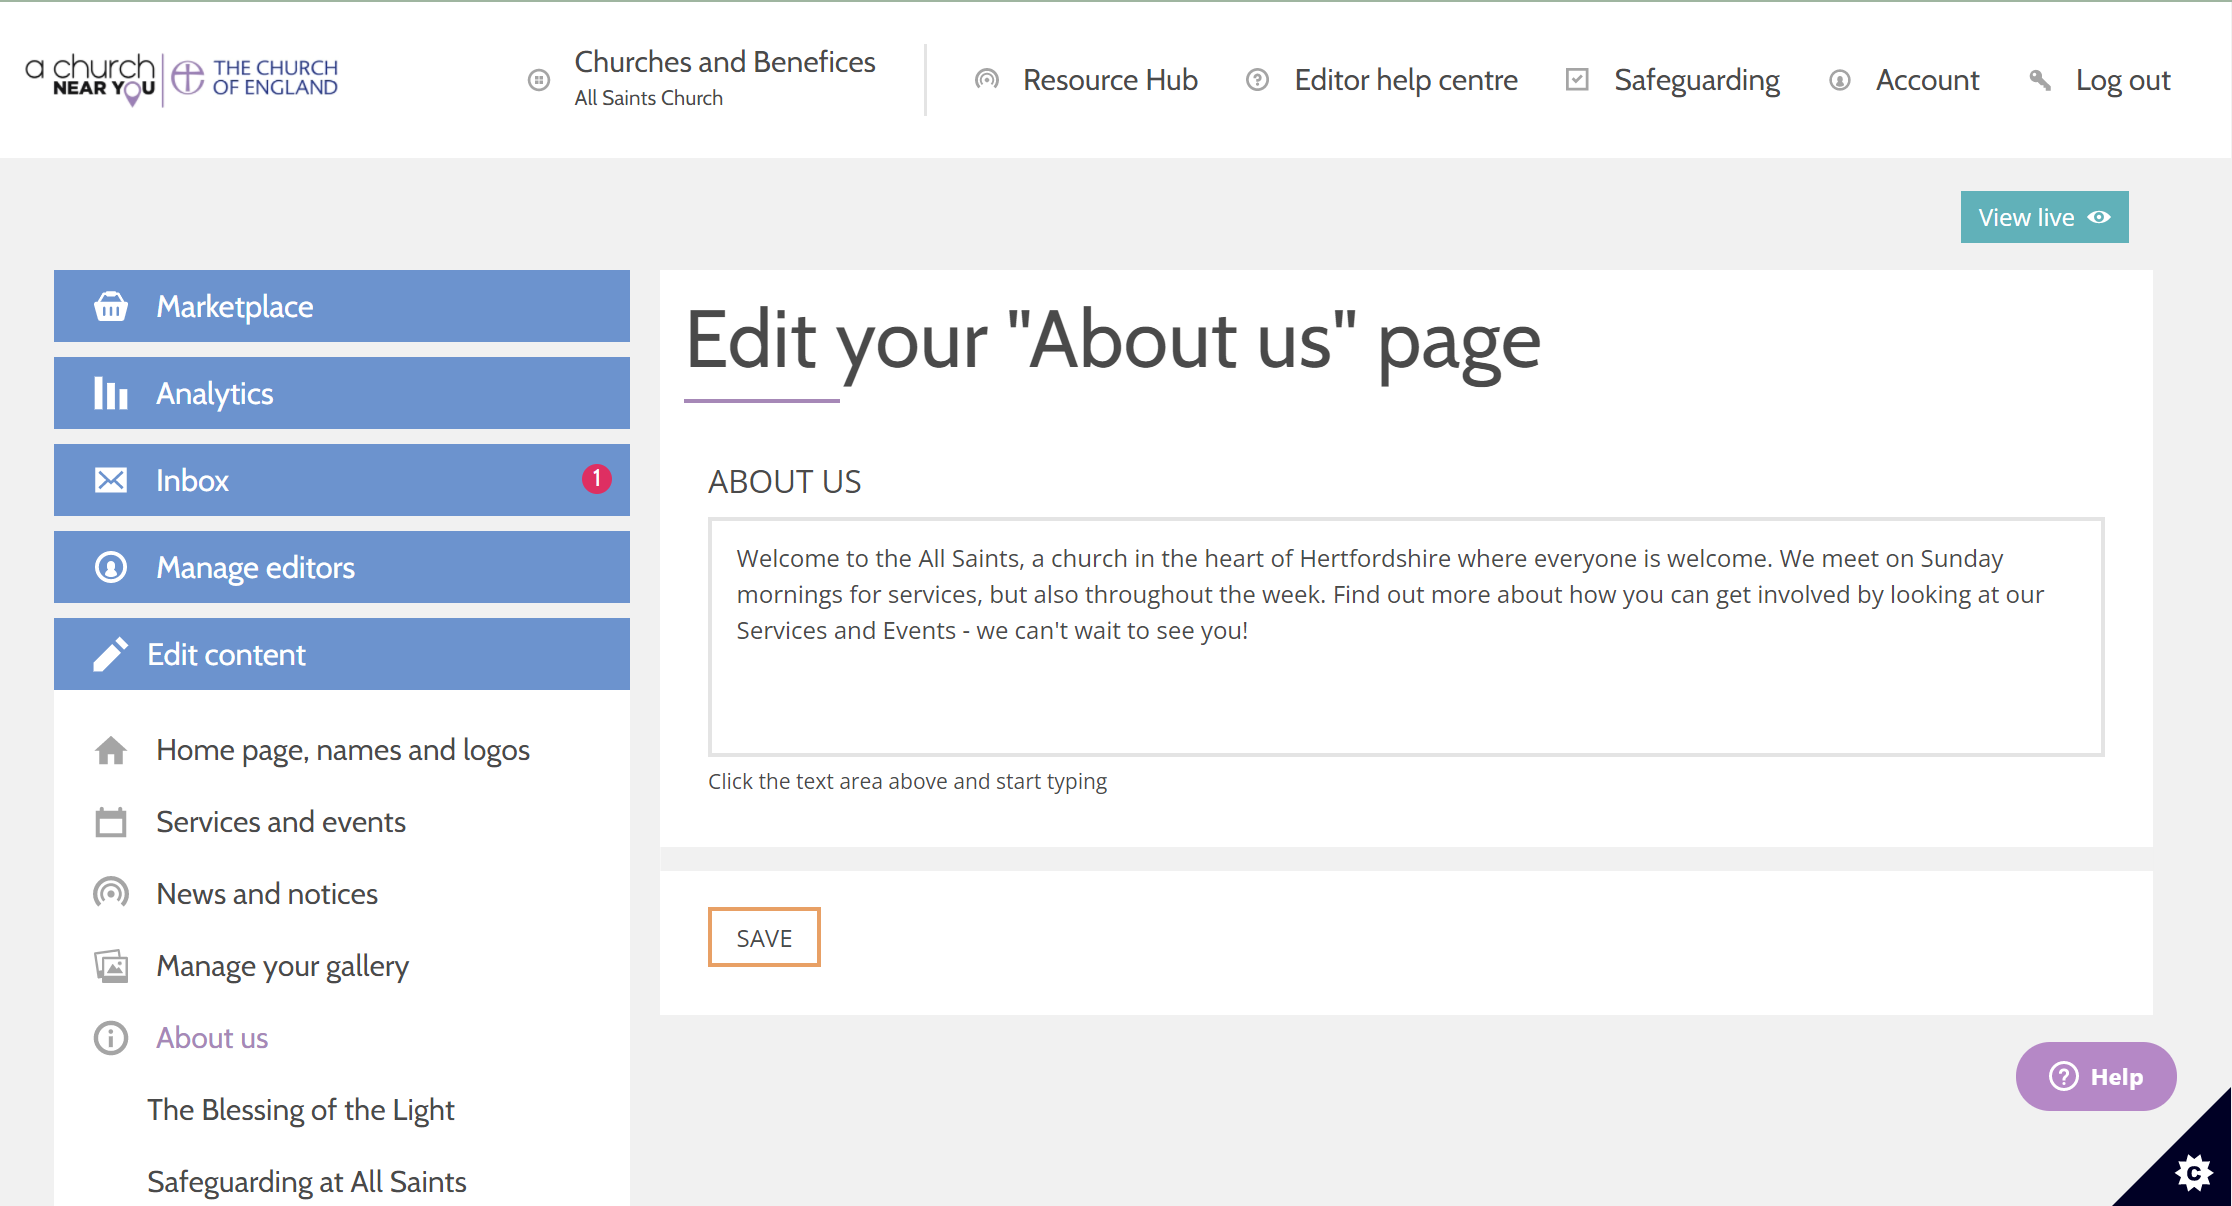2232x1206 pixels.
Task: Click the A Church Near You logo
Action: click(x=90, y=79)
